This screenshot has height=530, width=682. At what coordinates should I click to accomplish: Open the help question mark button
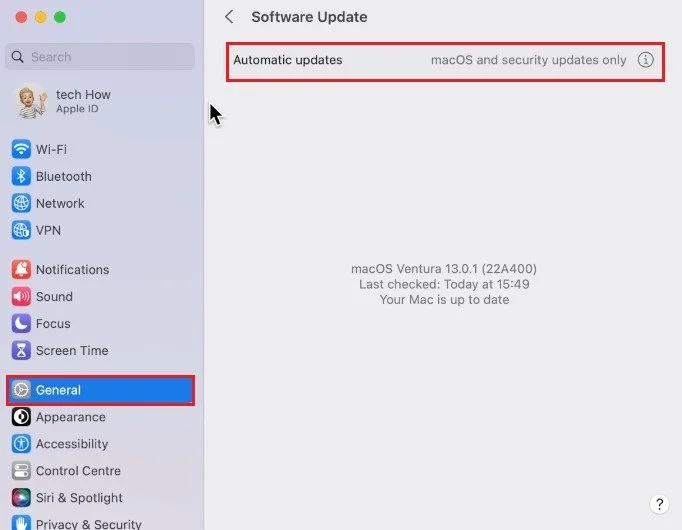[659, 504]
